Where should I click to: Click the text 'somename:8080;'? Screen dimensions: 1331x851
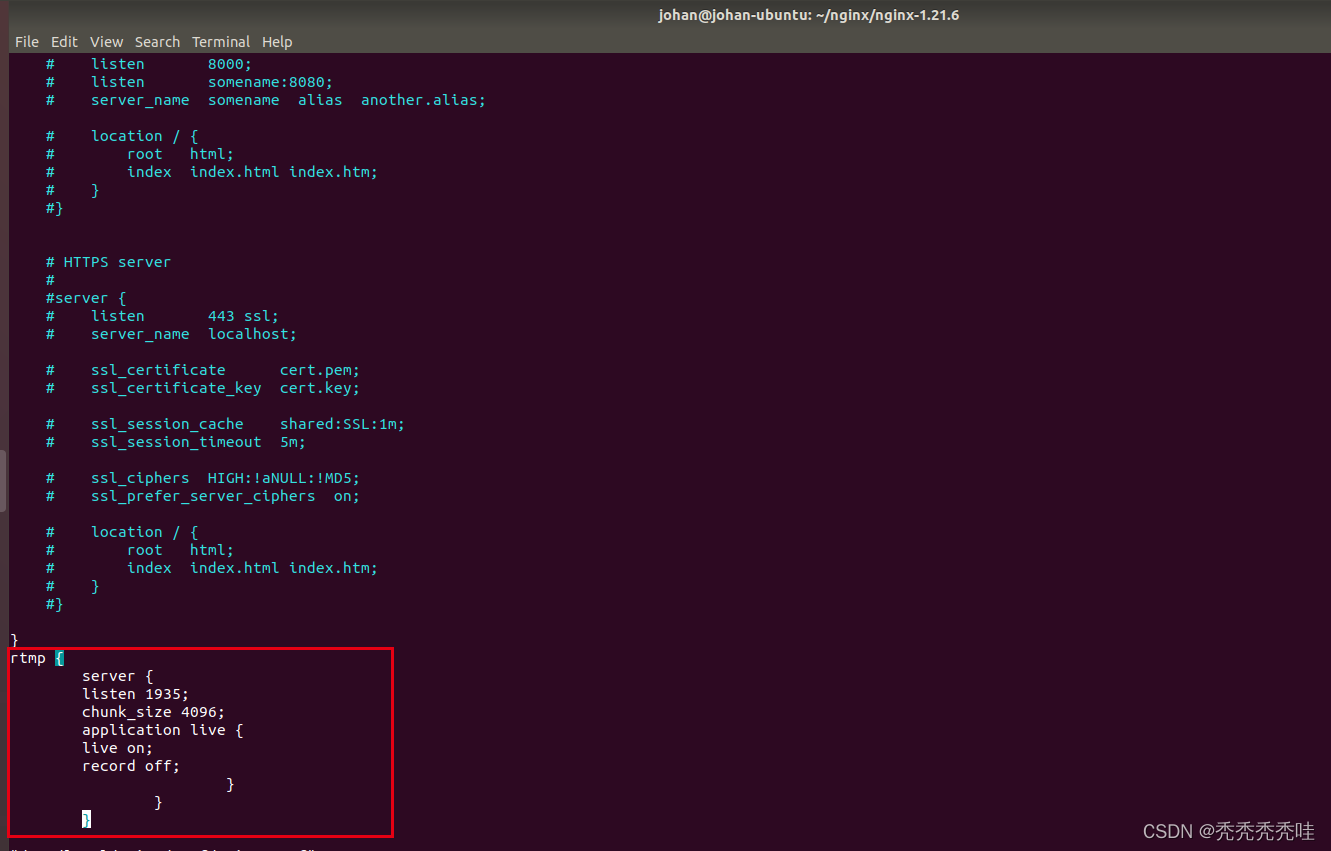click(x=270, y=82)
